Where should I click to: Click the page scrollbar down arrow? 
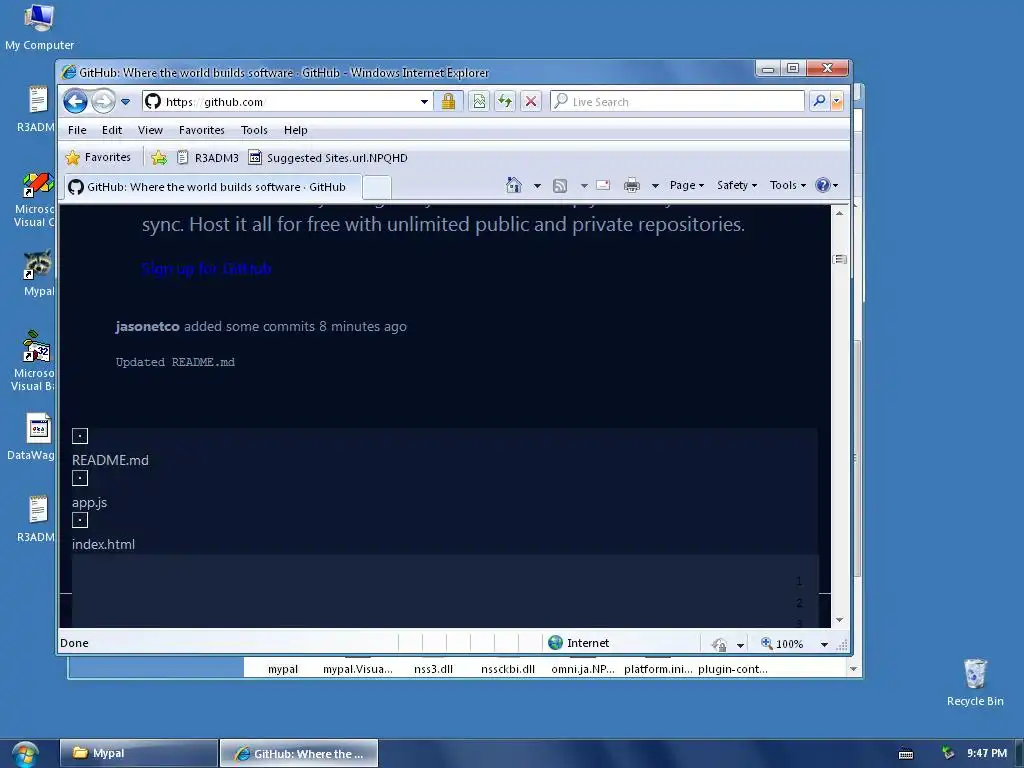pos(840,620)
